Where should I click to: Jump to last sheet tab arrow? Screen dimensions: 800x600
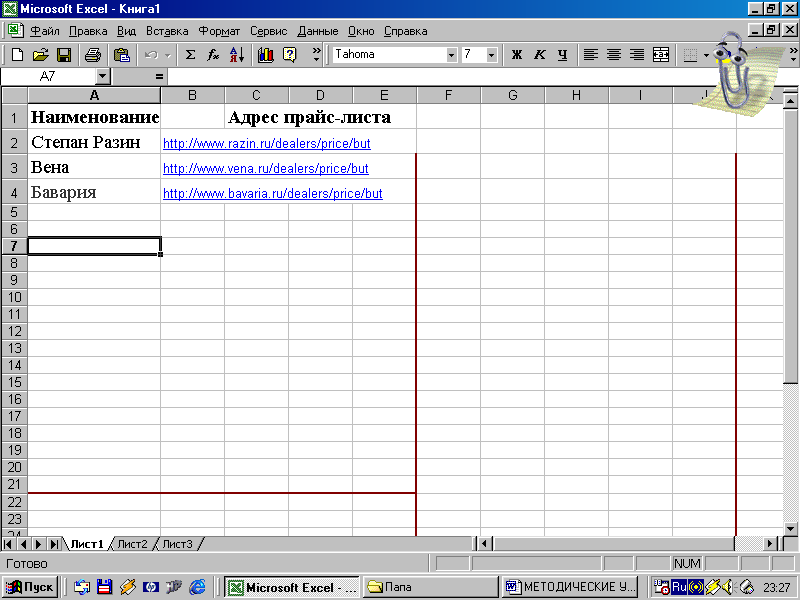54,544
